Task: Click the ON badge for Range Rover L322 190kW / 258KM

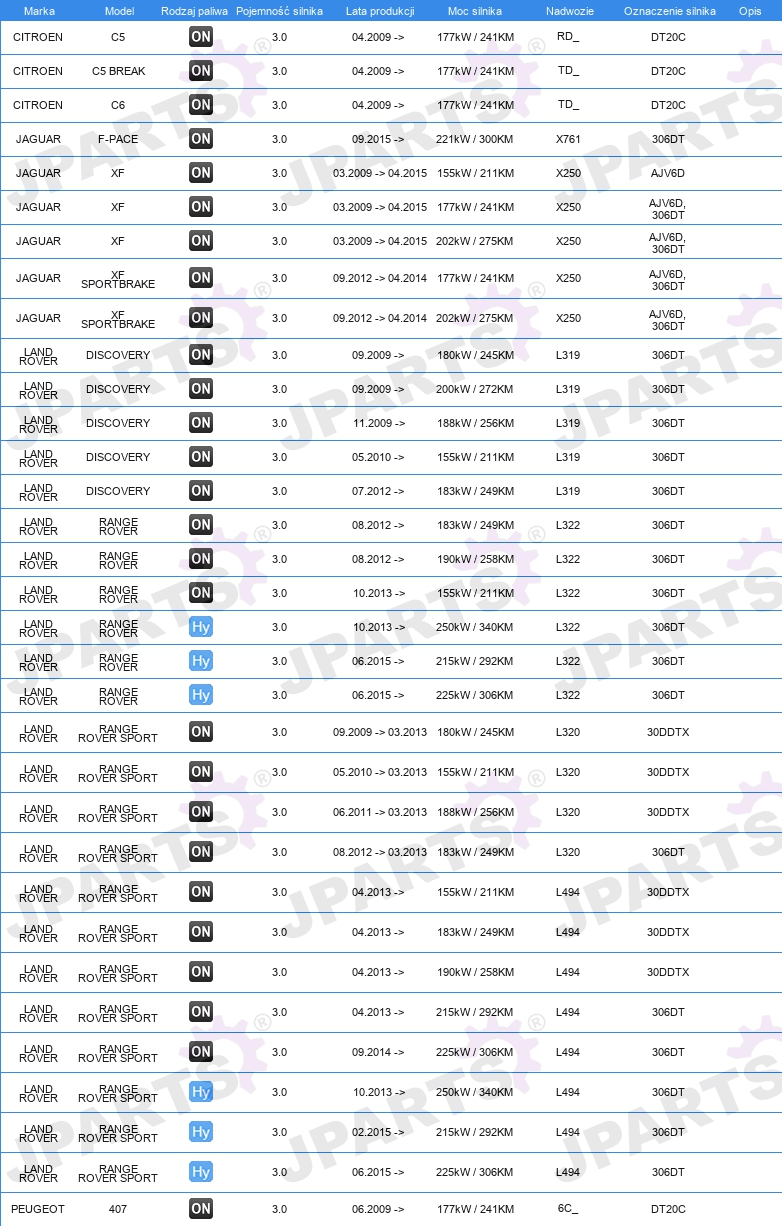Action: coord(201,559)
